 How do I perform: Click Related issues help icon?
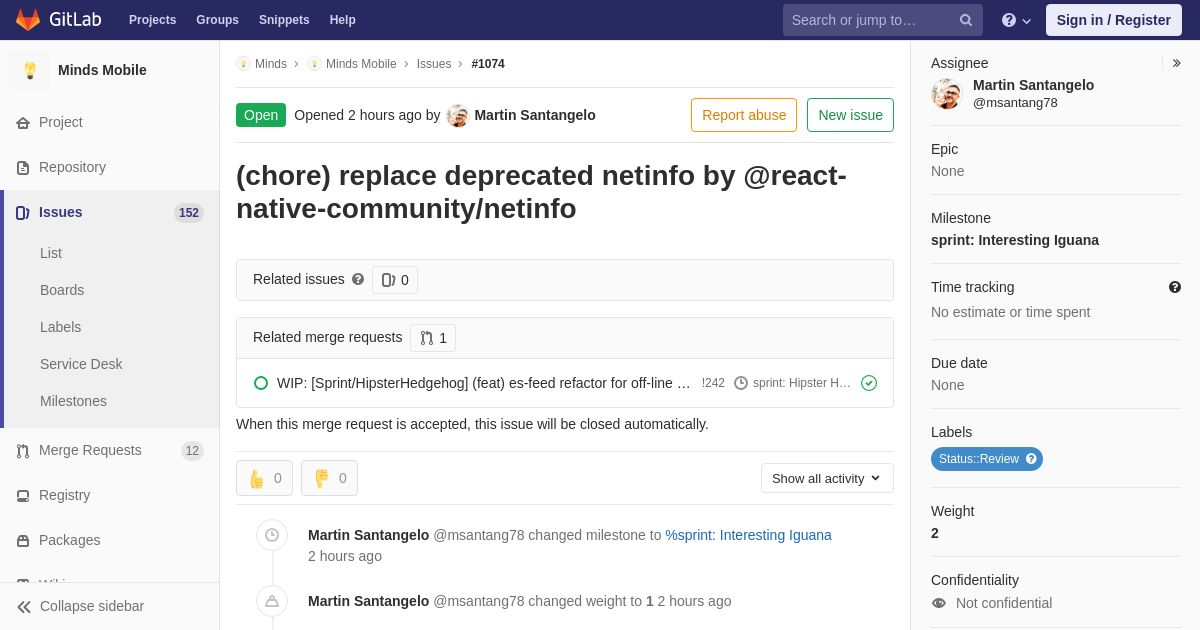click(x=358, y=280)
